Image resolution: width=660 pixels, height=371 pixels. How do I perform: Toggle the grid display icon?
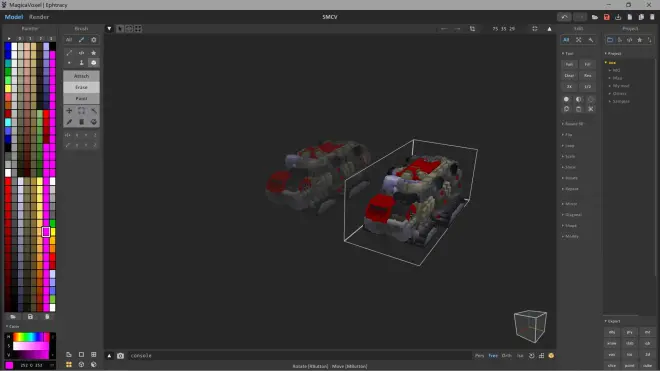[541, 356]
